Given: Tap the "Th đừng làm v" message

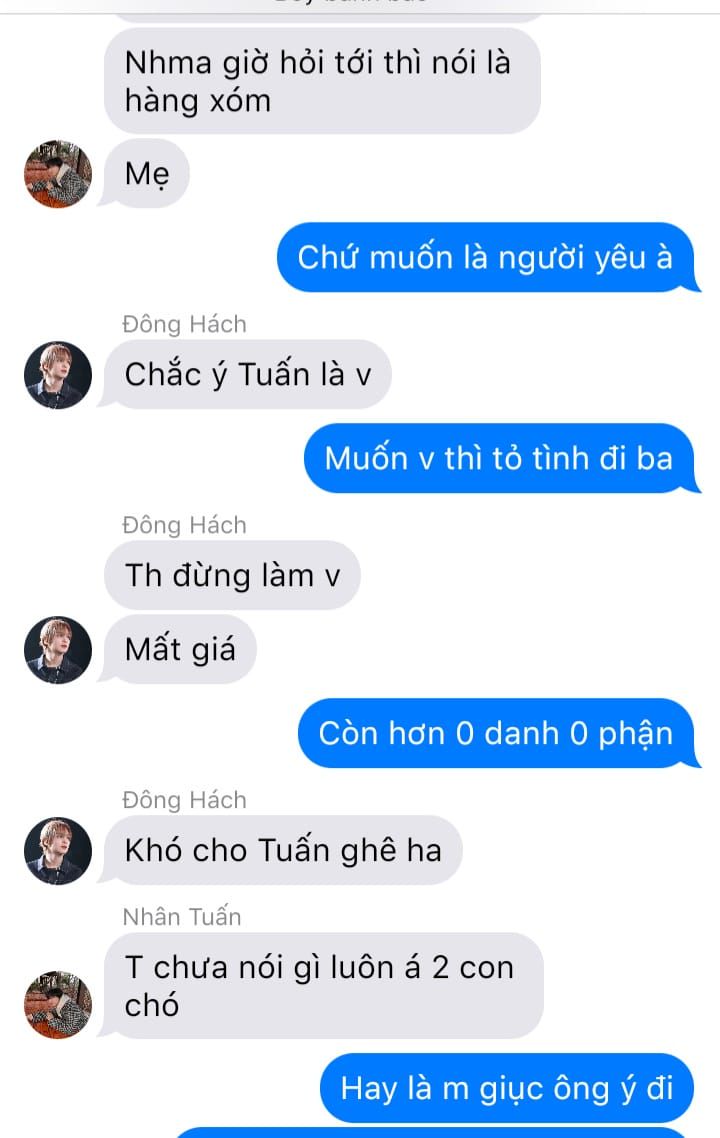Looking at the screenshot, I should pyautogui.click(x=232, y=576).
